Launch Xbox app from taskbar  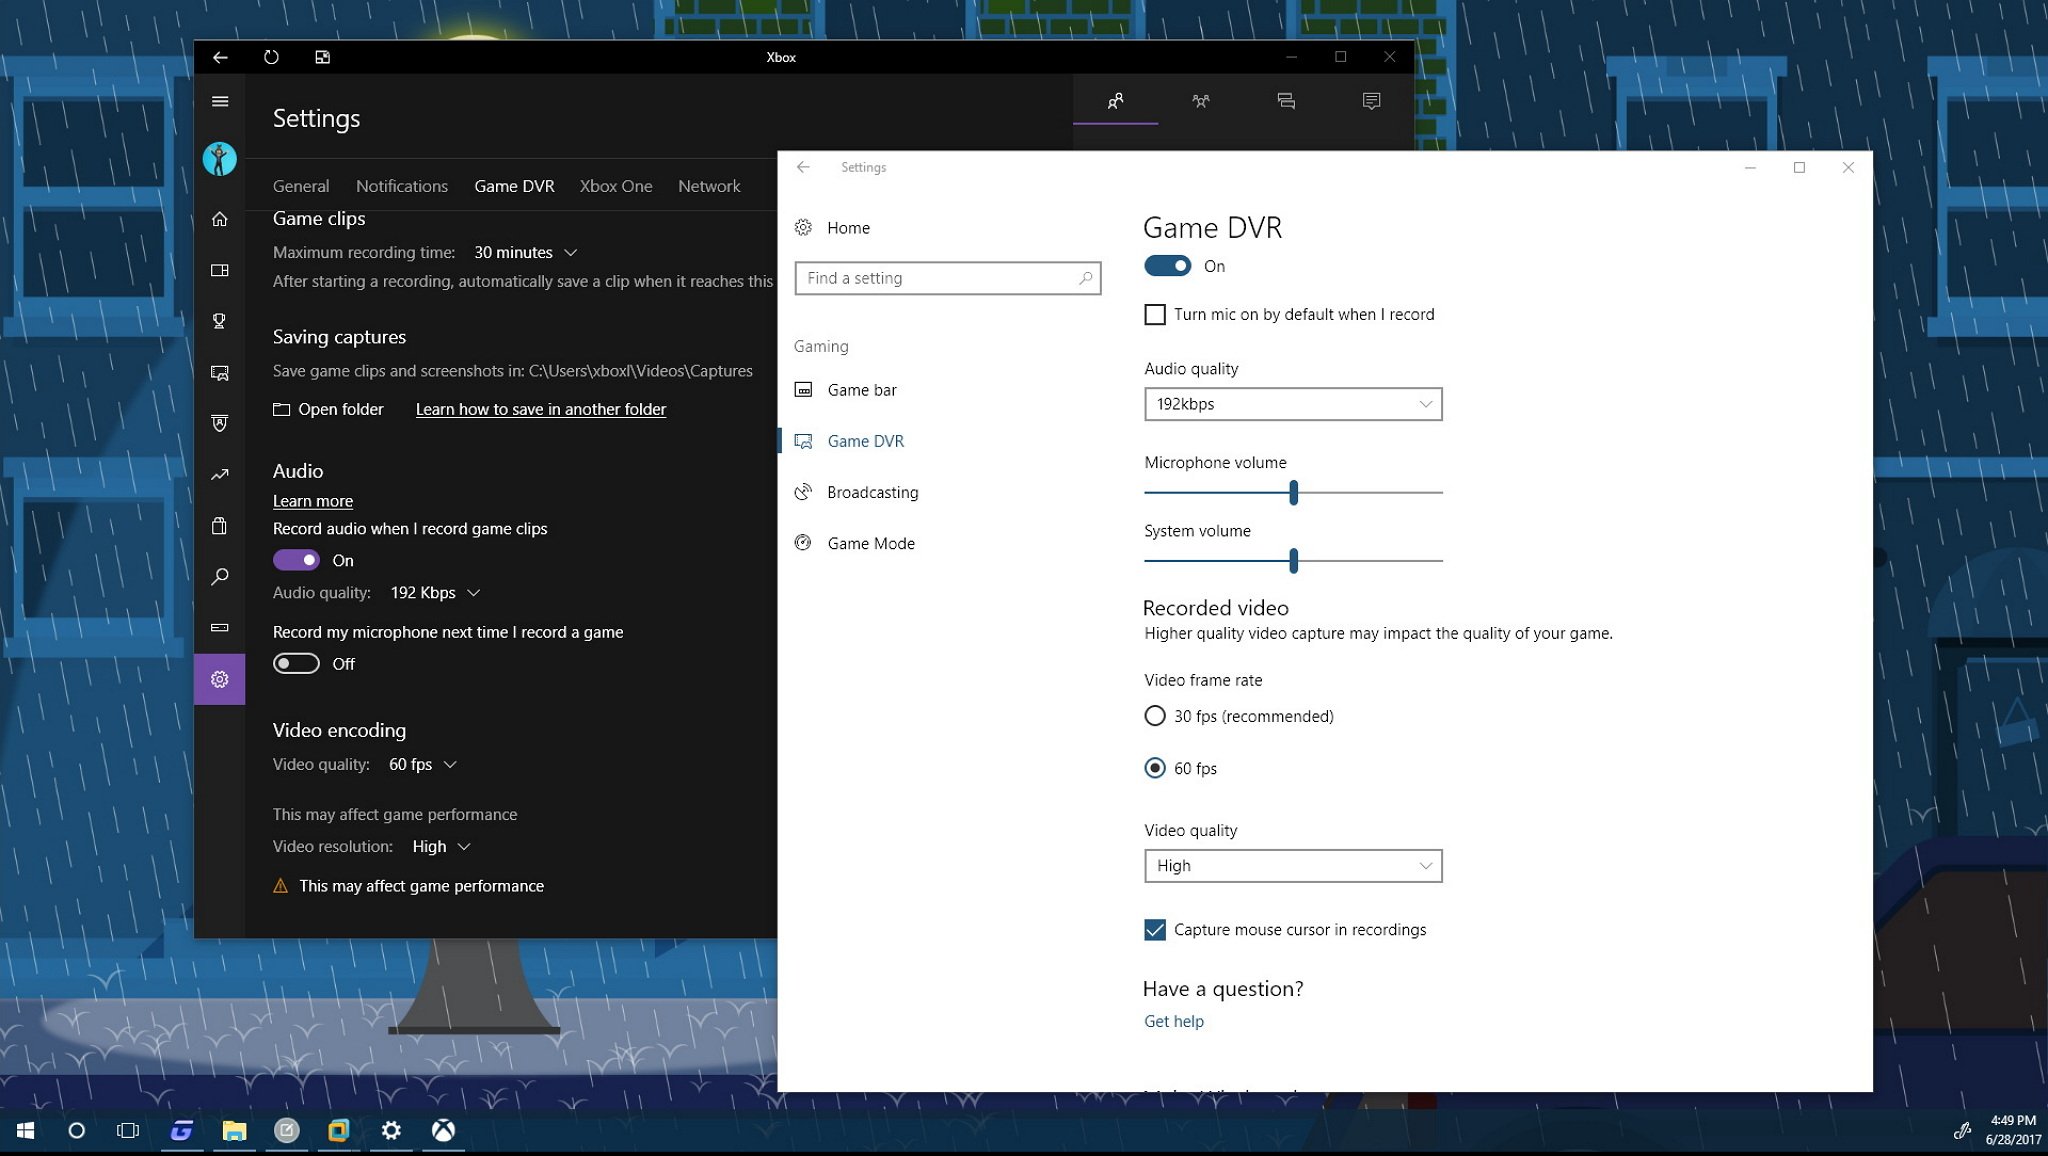click(443, 1130)
